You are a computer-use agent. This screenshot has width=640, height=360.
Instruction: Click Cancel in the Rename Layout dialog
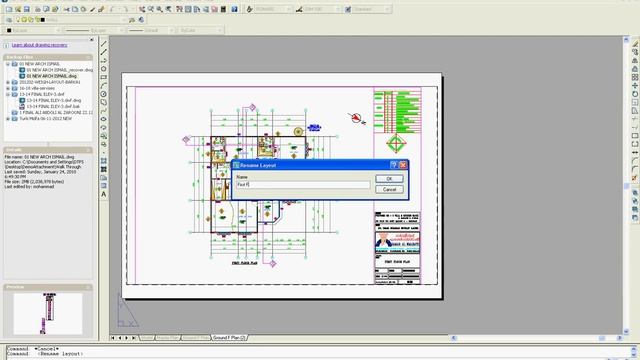pos(389,189)
